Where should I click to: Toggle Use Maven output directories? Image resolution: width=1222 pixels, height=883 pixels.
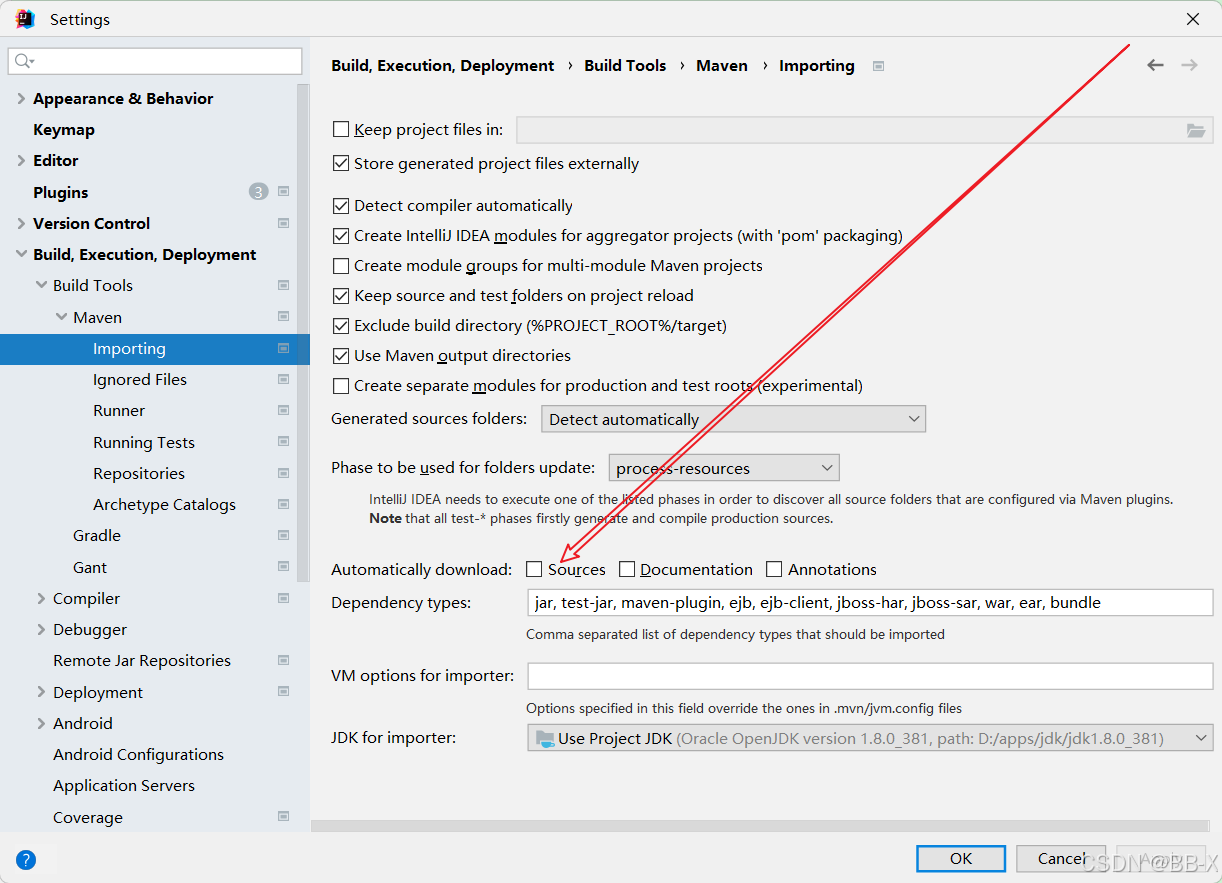341,356
